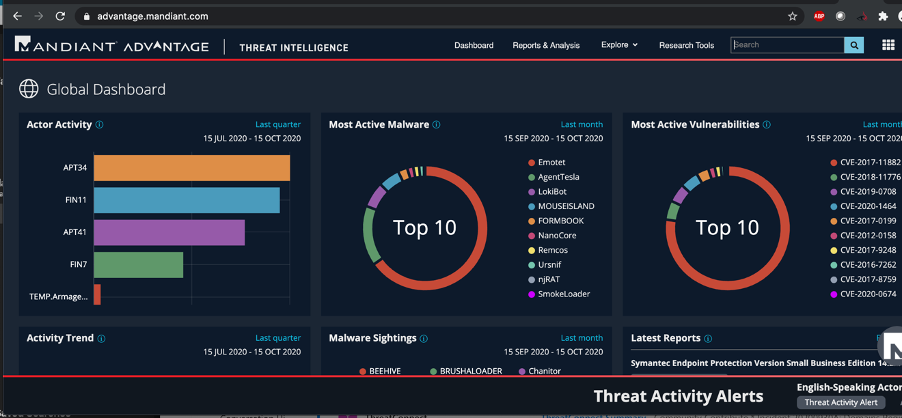Expand the Explore dropdown menu

[x=619, y=45]
